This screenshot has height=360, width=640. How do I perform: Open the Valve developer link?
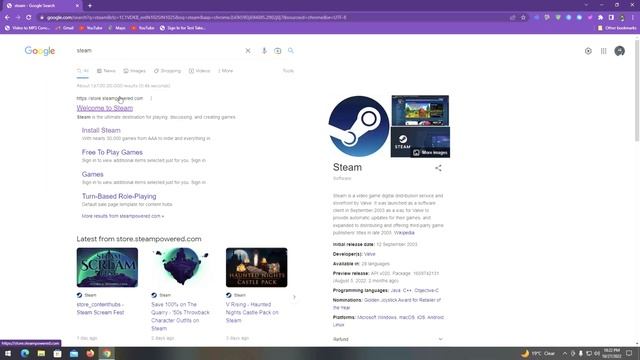[x=370, y=254]
